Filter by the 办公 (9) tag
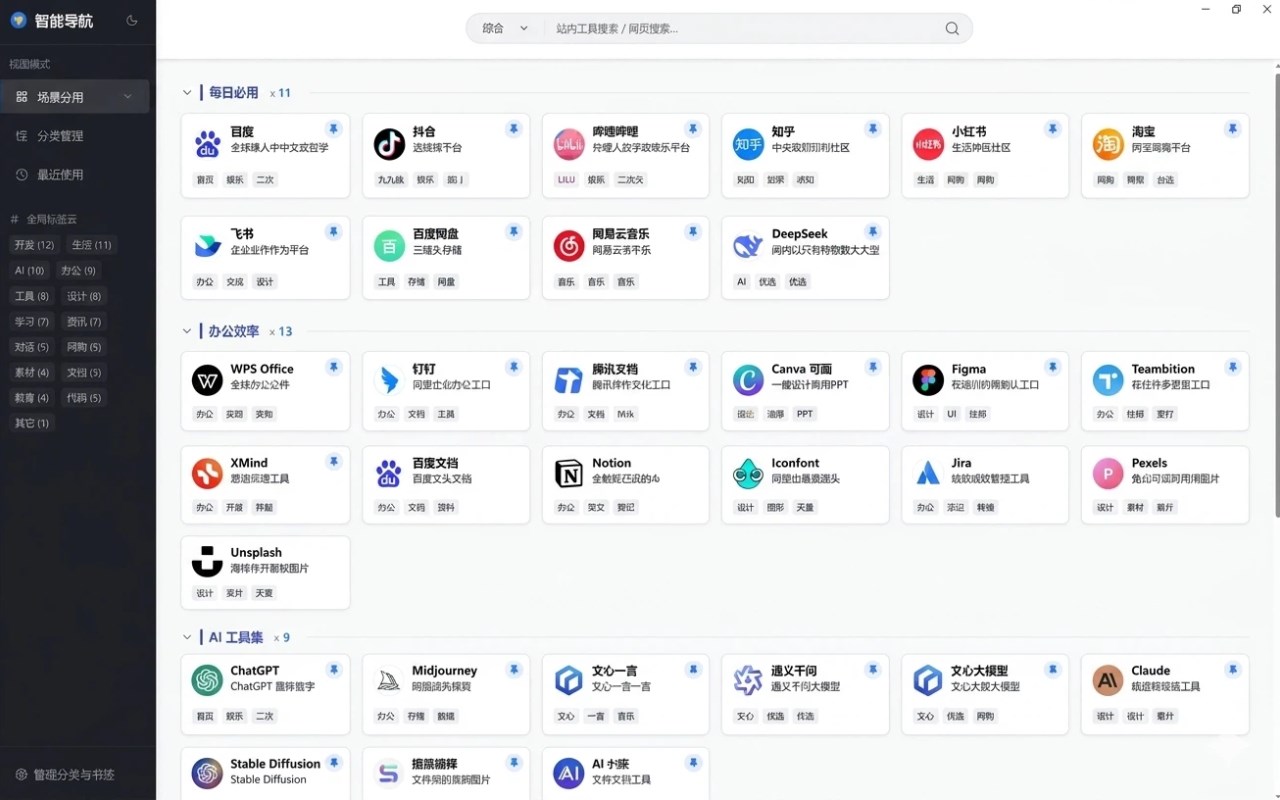This screenshot has height=800, width=1280. [x=78, y=270]
